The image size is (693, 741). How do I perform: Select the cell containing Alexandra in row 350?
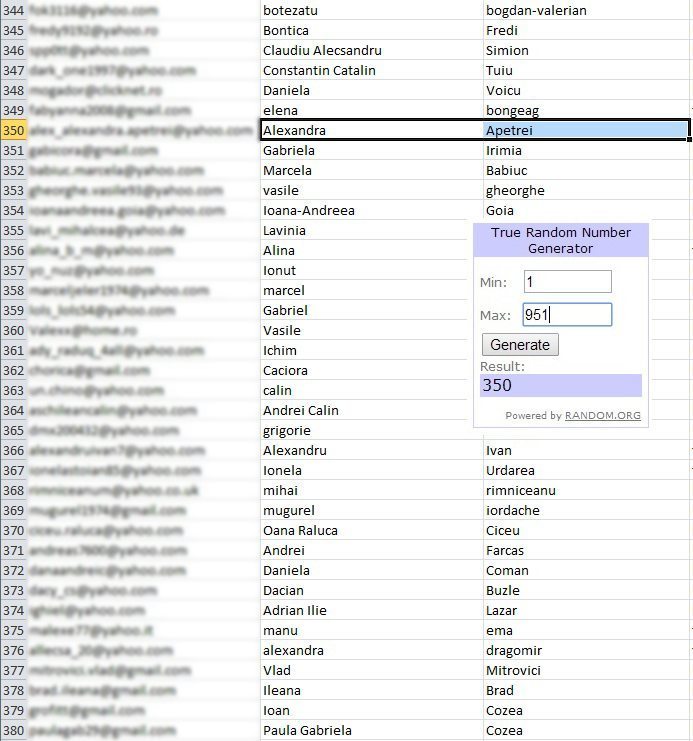coord(372,130)
